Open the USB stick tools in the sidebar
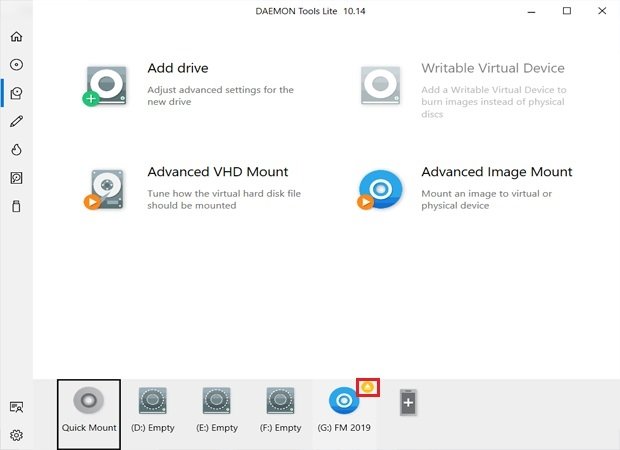Viewport: 620px width, 450px height. click(16, 206)
